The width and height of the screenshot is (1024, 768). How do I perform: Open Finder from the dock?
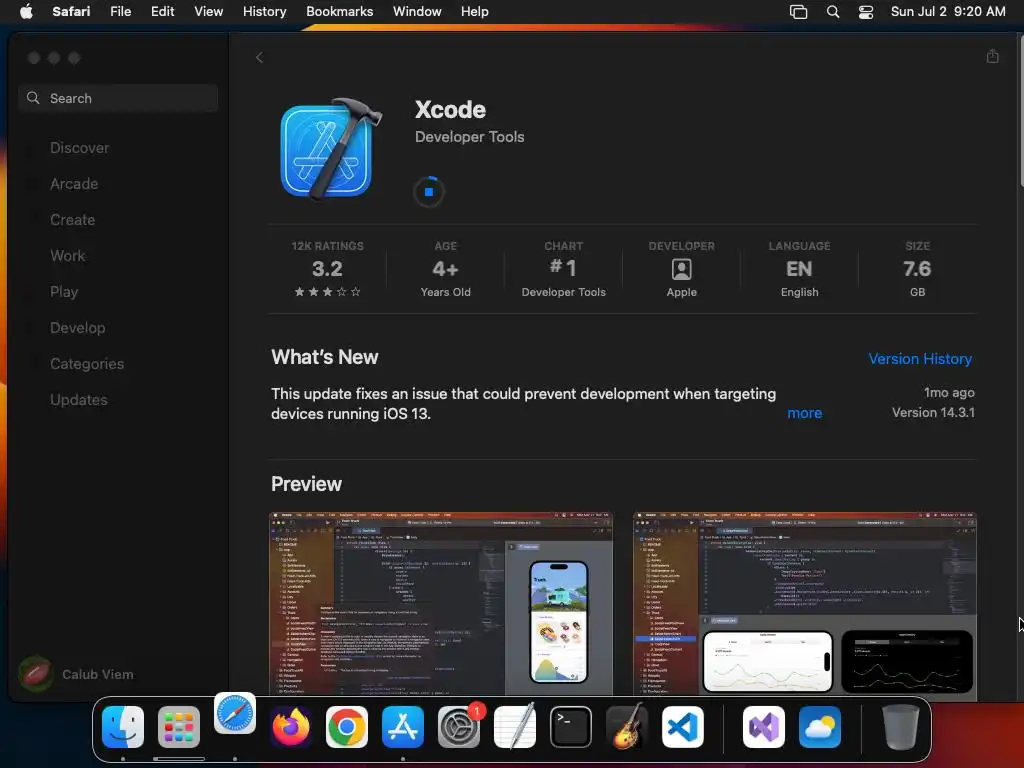tap(123, 727)
